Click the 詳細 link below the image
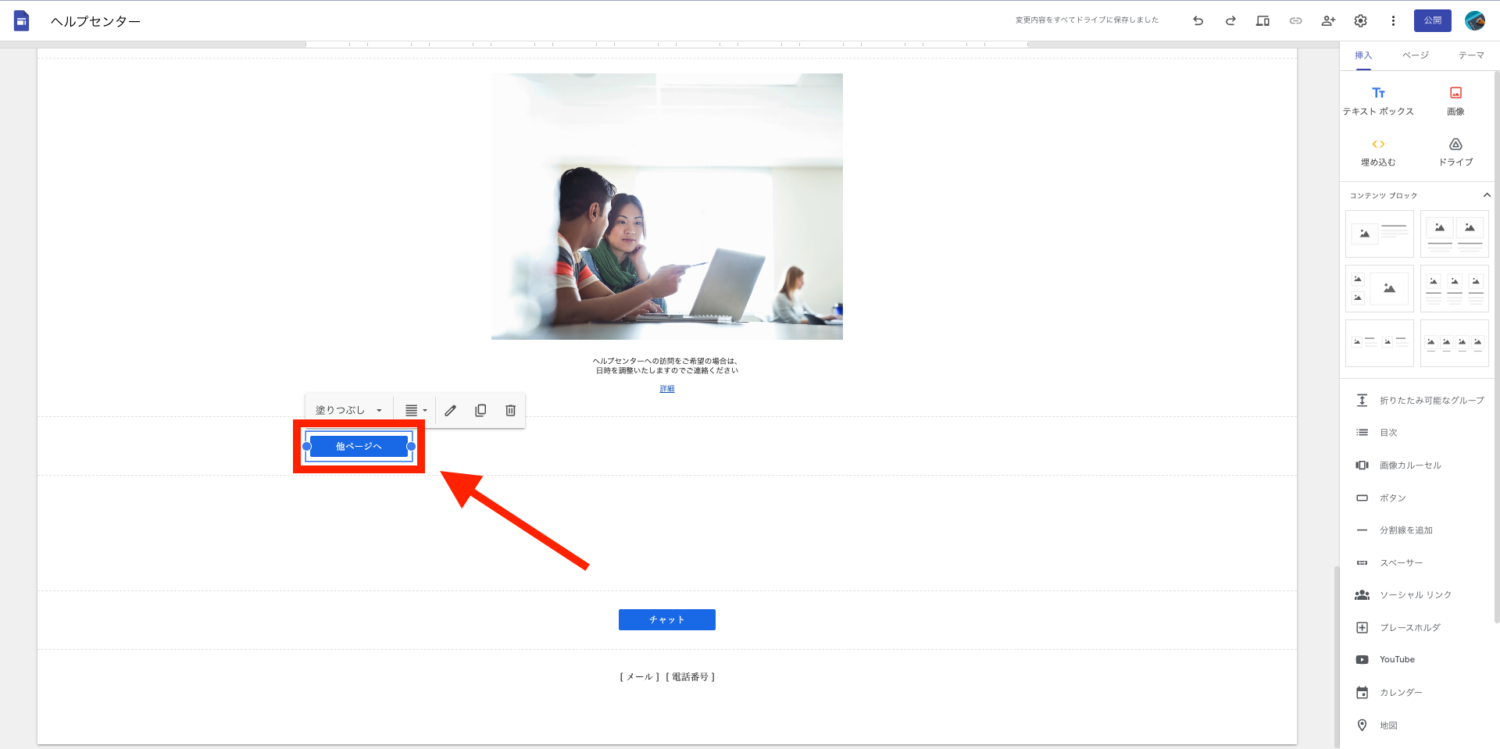Screen dimensions: 1500x749 coord(667,389)
